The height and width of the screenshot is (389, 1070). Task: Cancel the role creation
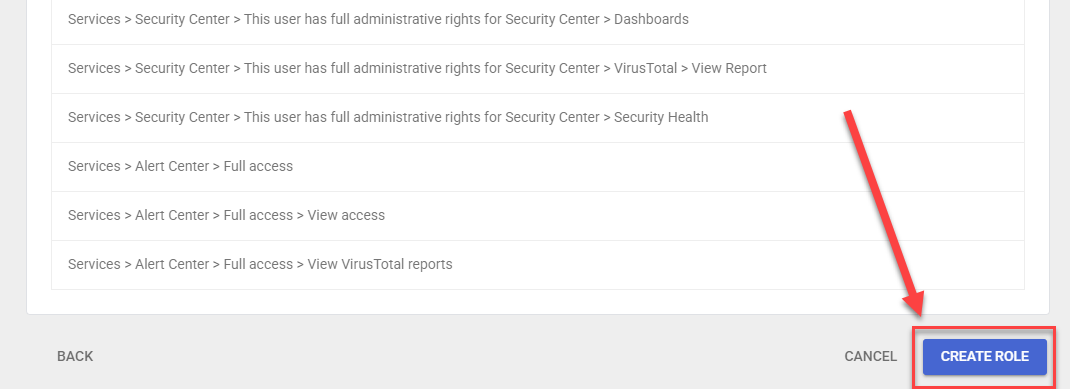[x=870, y=356]
